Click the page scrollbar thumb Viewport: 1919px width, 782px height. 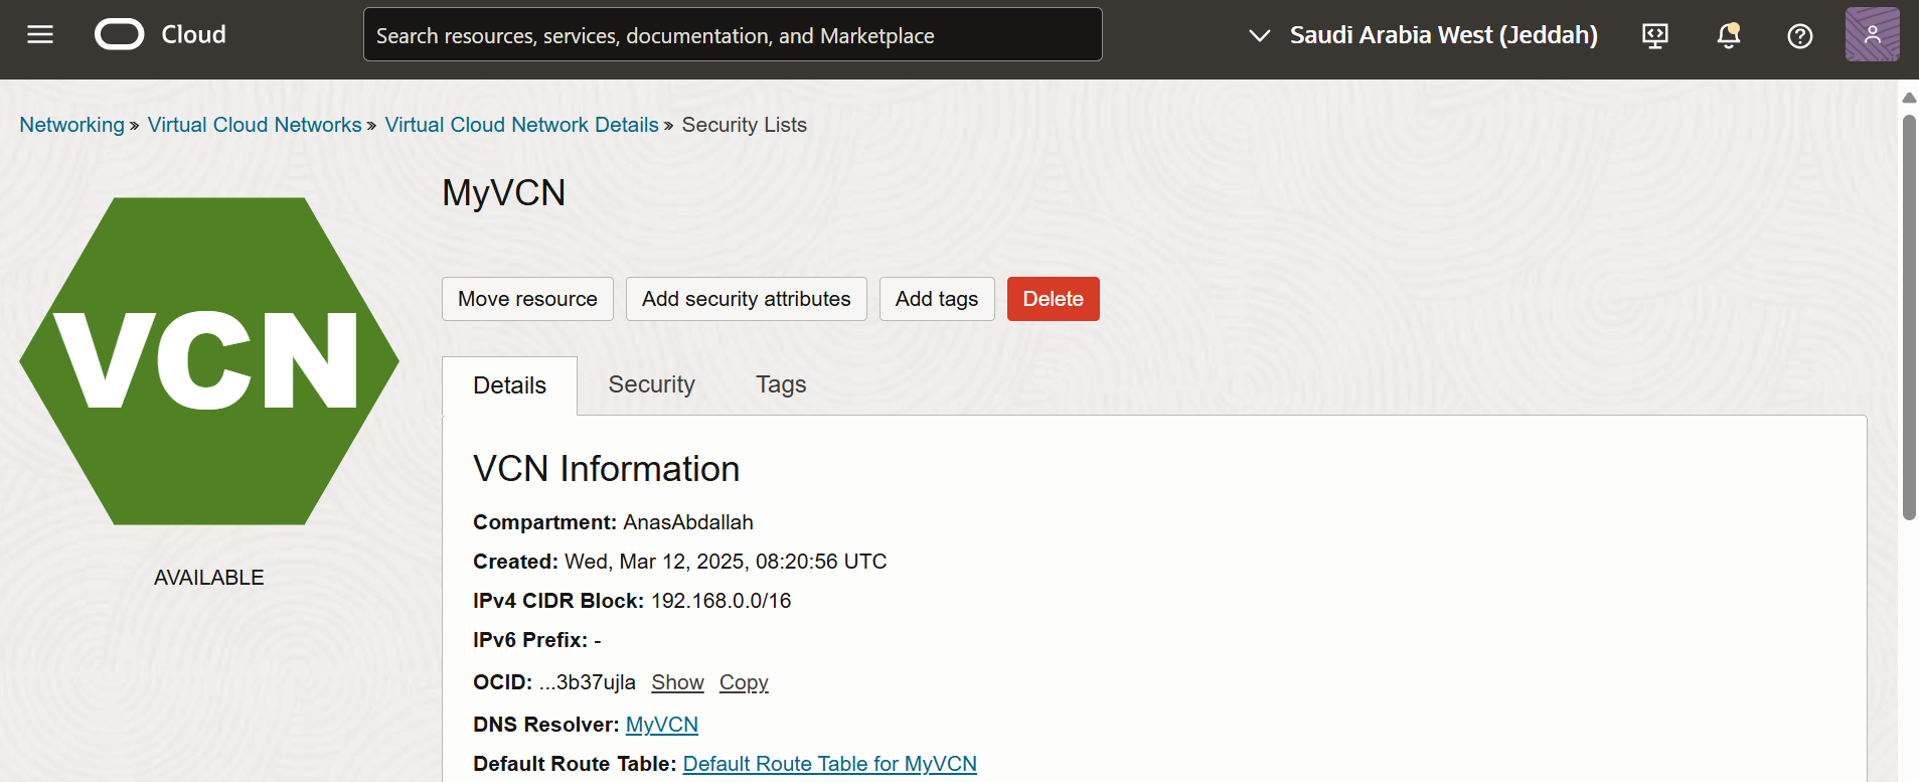tap(1909, 317)
